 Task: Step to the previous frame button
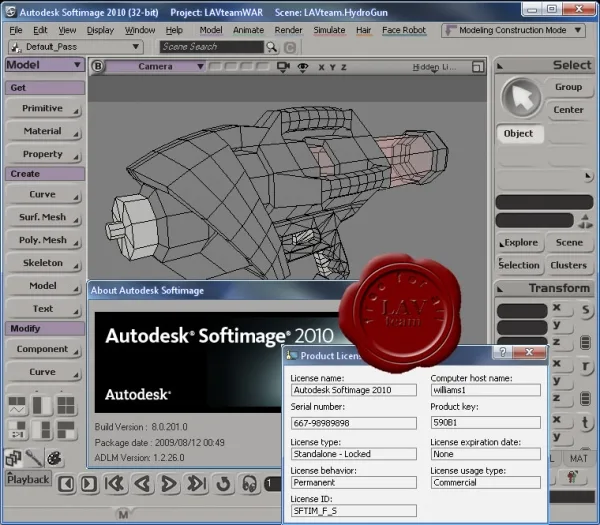pyautogui.click(x=67, y=484)
